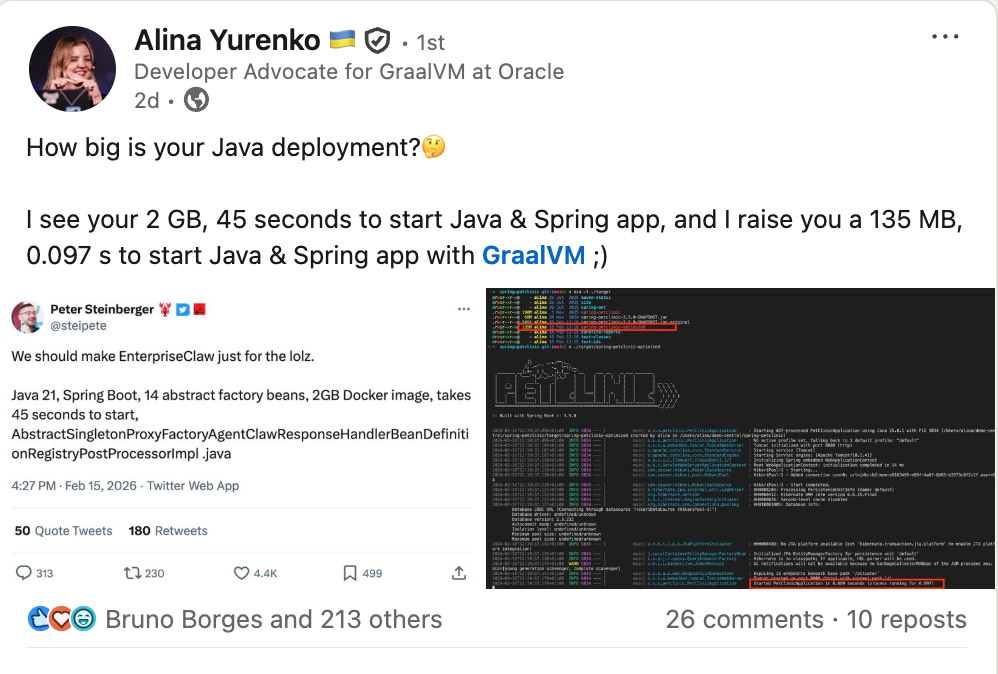Open the embedded Peter Steinberger tweet screenshot
998x674 pixels.
point(241,438)
